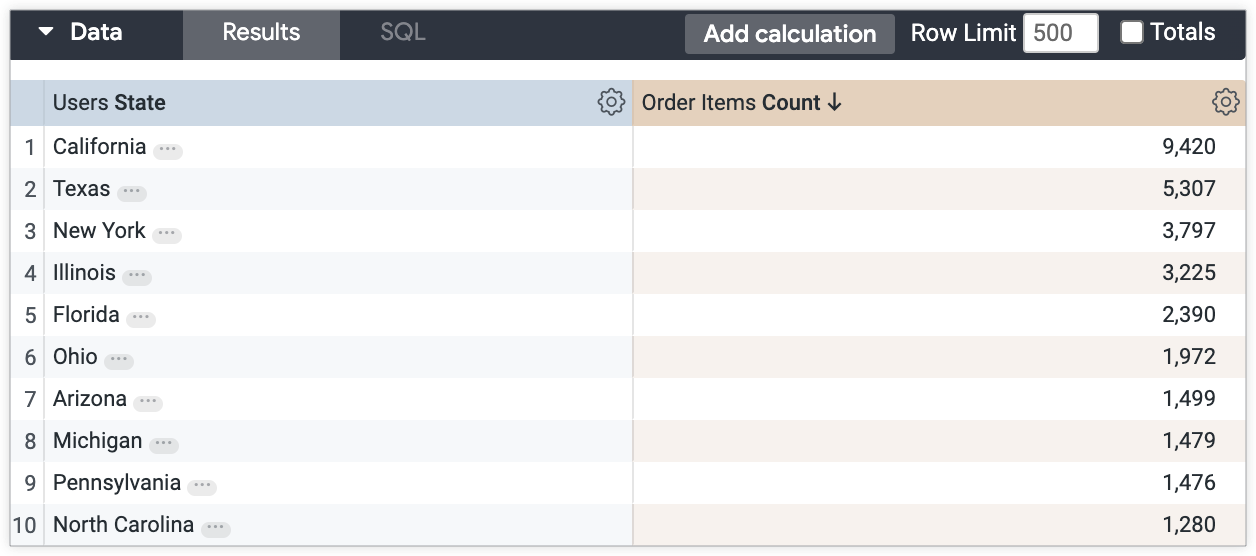Screen dimensions: 1256x556
Task: Open the ellipsis menu beside New York
Action: (166, 234)
